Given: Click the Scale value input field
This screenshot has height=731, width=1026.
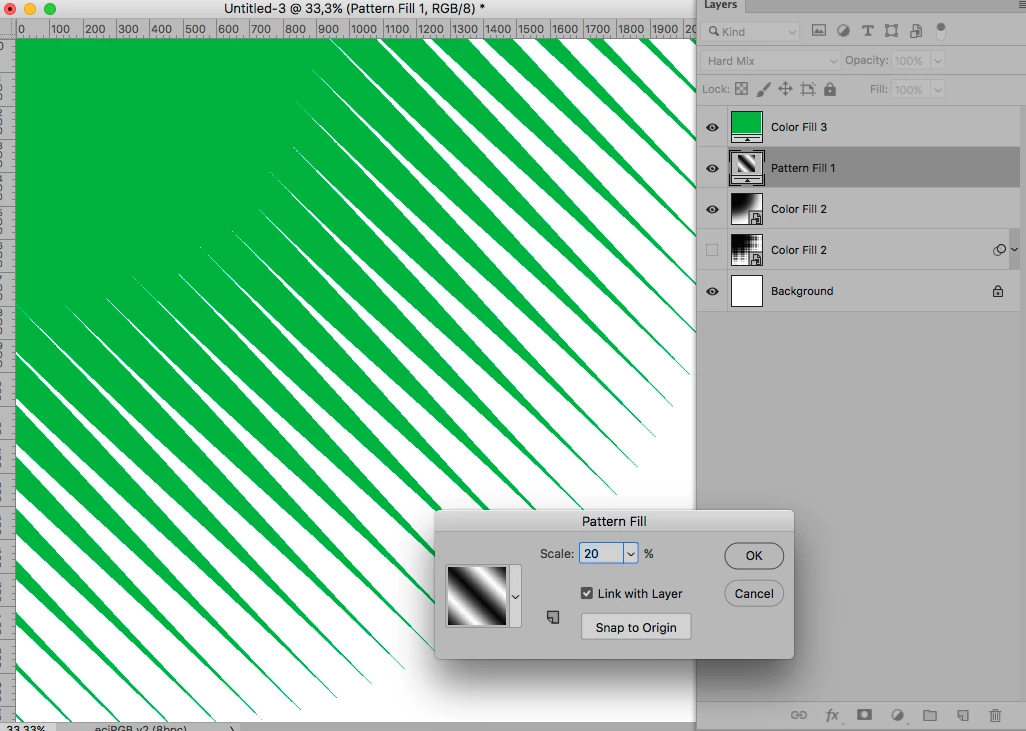Looking at the screenshot, I should [601, 554].
